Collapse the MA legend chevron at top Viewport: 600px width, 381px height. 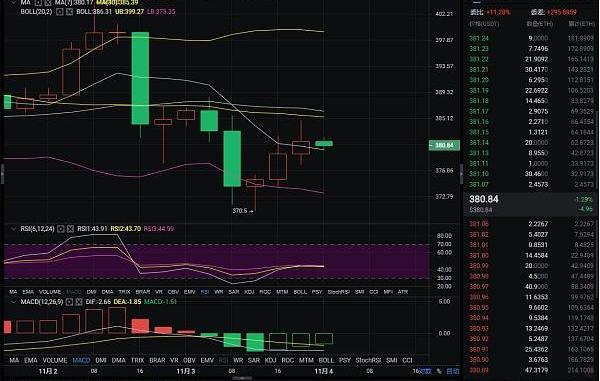tap(14, 2)
